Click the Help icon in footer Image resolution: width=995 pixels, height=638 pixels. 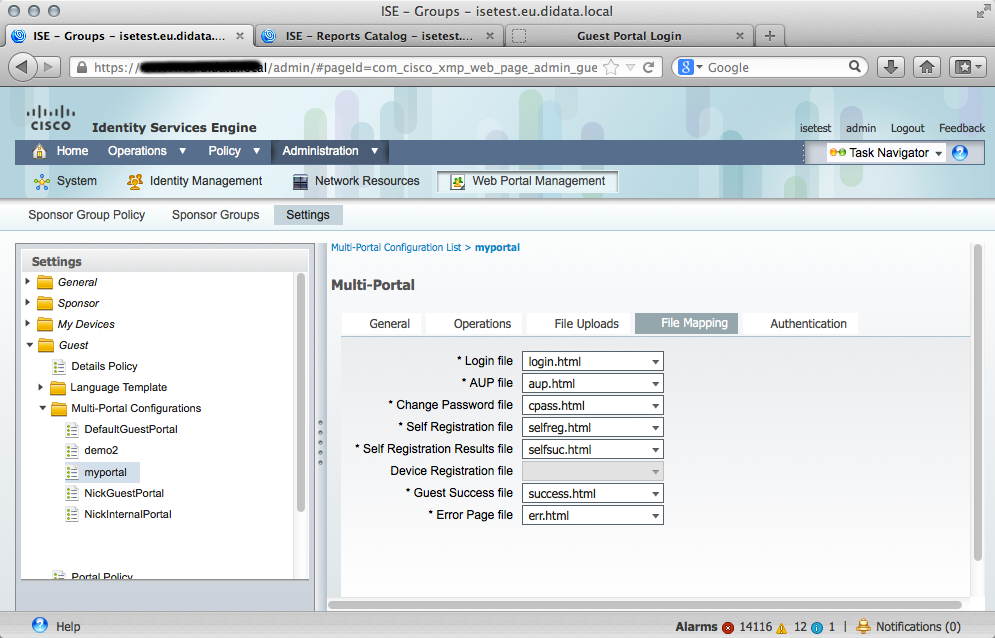coord(39,625)
